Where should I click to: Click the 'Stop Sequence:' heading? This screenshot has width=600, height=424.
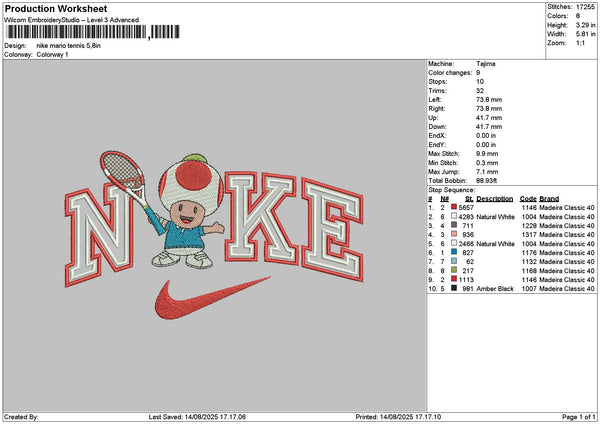click(452, 190)
